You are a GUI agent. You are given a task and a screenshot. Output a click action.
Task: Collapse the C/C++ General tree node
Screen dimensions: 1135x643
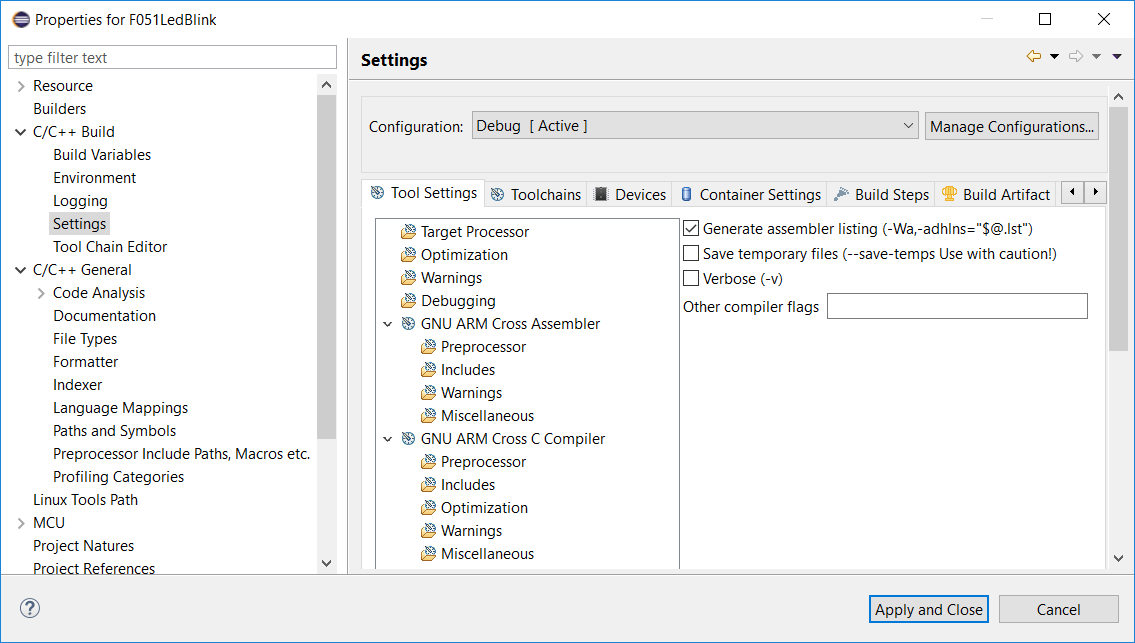click(21, 270)
